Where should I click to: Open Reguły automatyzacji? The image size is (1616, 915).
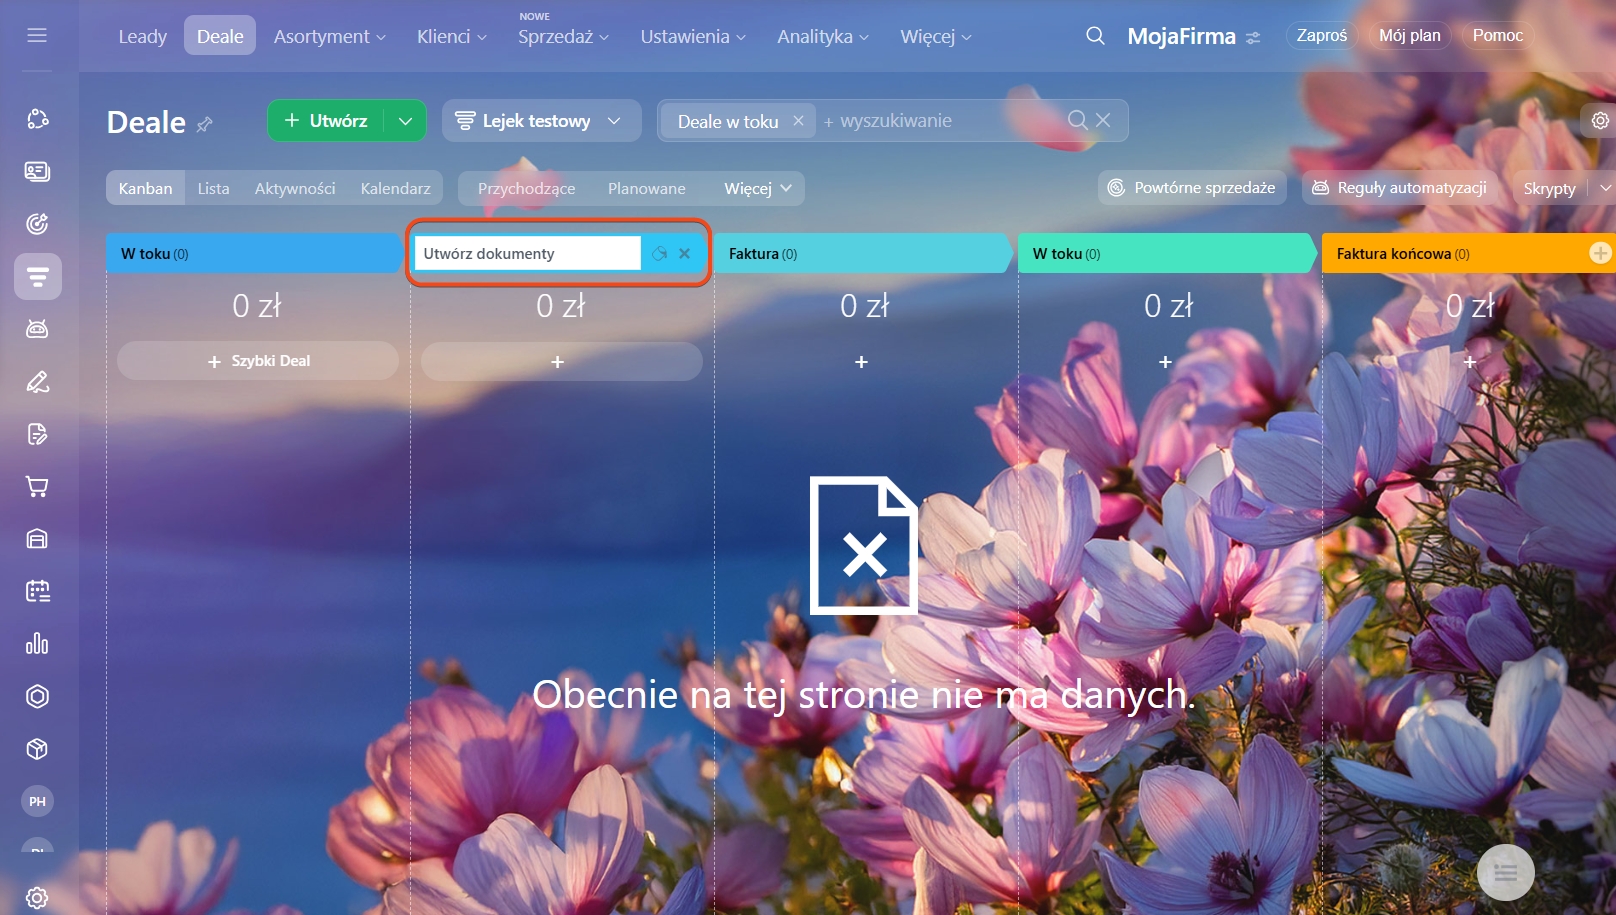click(1399, 188)
